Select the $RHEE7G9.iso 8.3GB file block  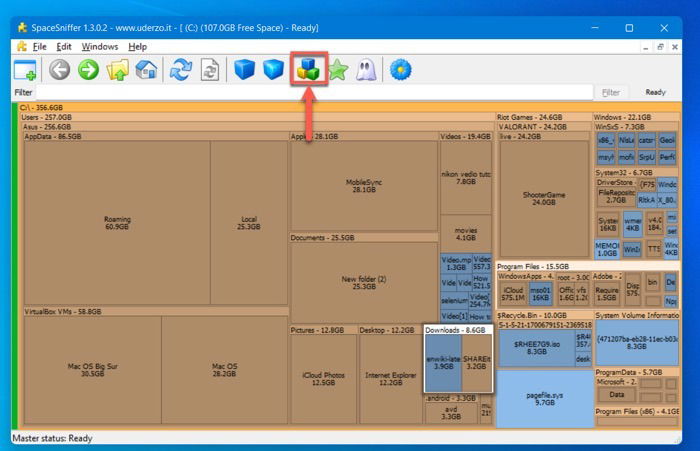tap(537, 348)
